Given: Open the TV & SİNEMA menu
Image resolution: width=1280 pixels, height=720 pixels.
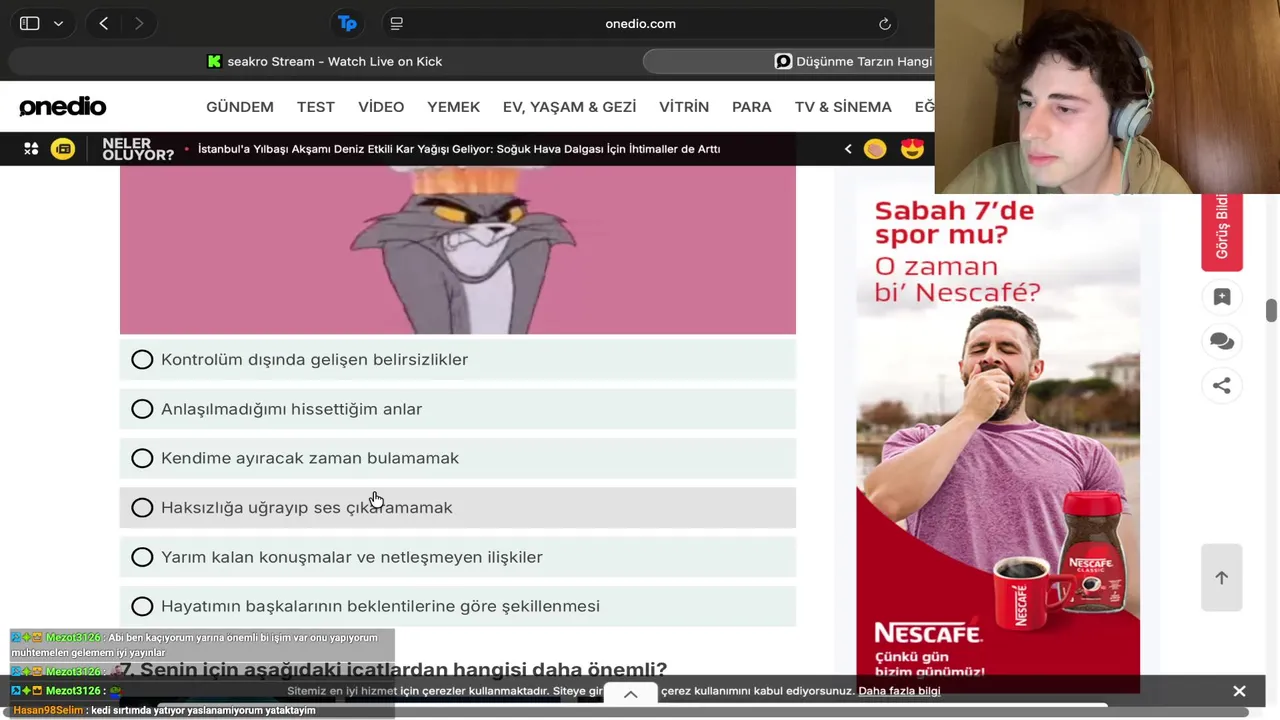Looking at the screenshot, I should pyautogui.click(x=843, y=107).
